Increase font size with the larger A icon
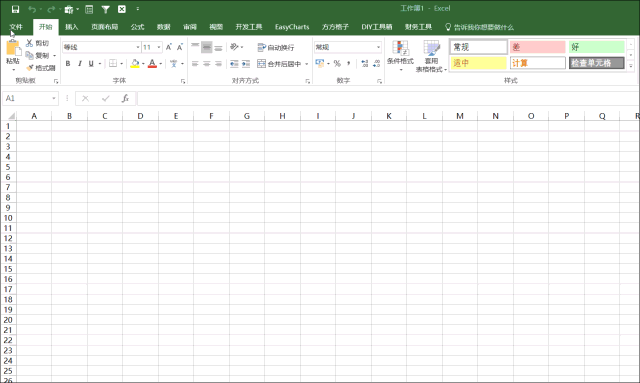Viewport: 640px width, 383px height. pyautogui.click(x=169, y=47)
